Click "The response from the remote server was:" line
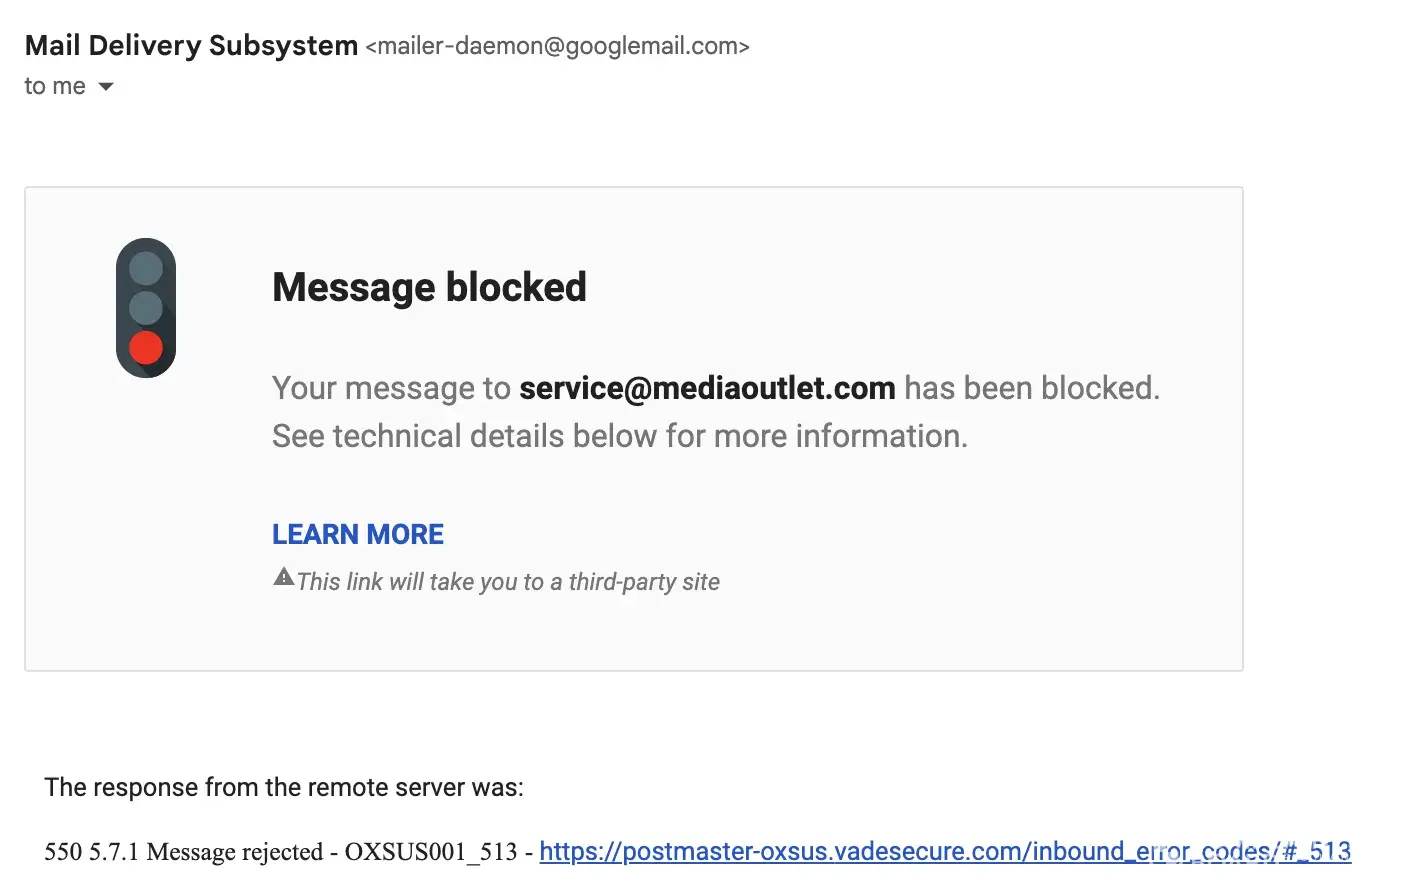 click(284, 787)
